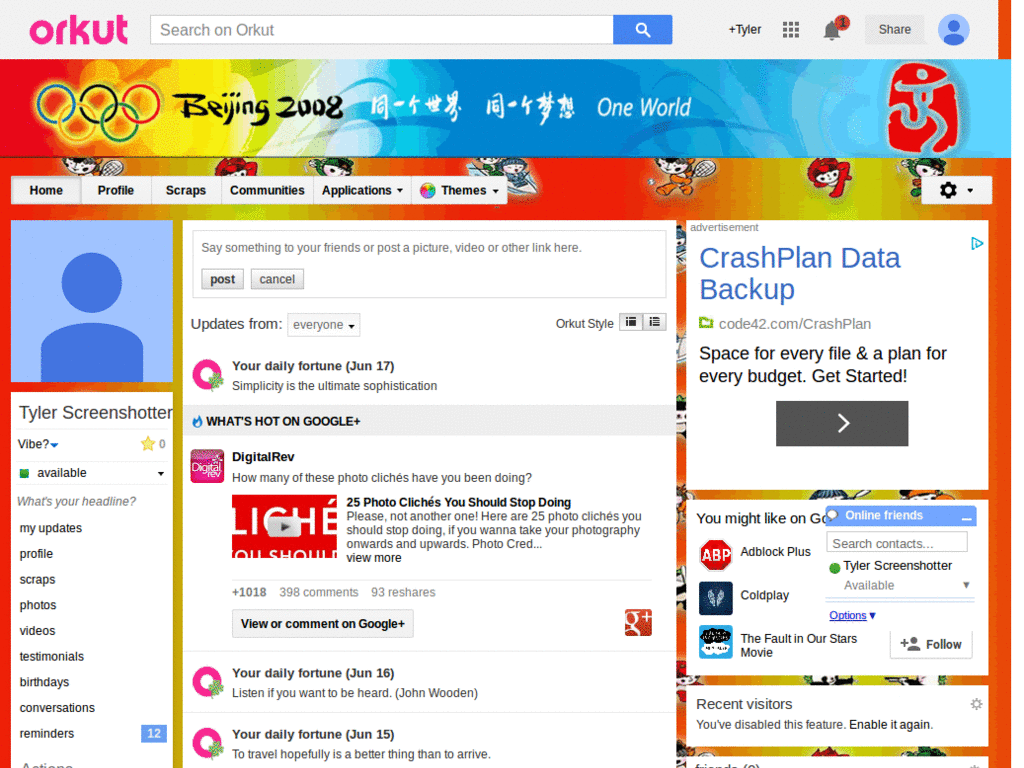Screen dimensions: 1024x768
Task: Open the chat Available status dropdown
Action: tap(906, 585)
